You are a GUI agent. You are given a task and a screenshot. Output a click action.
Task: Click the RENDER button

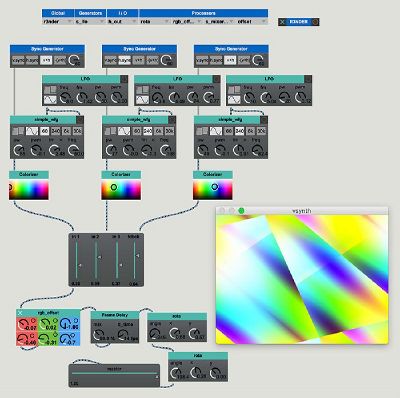299,22
